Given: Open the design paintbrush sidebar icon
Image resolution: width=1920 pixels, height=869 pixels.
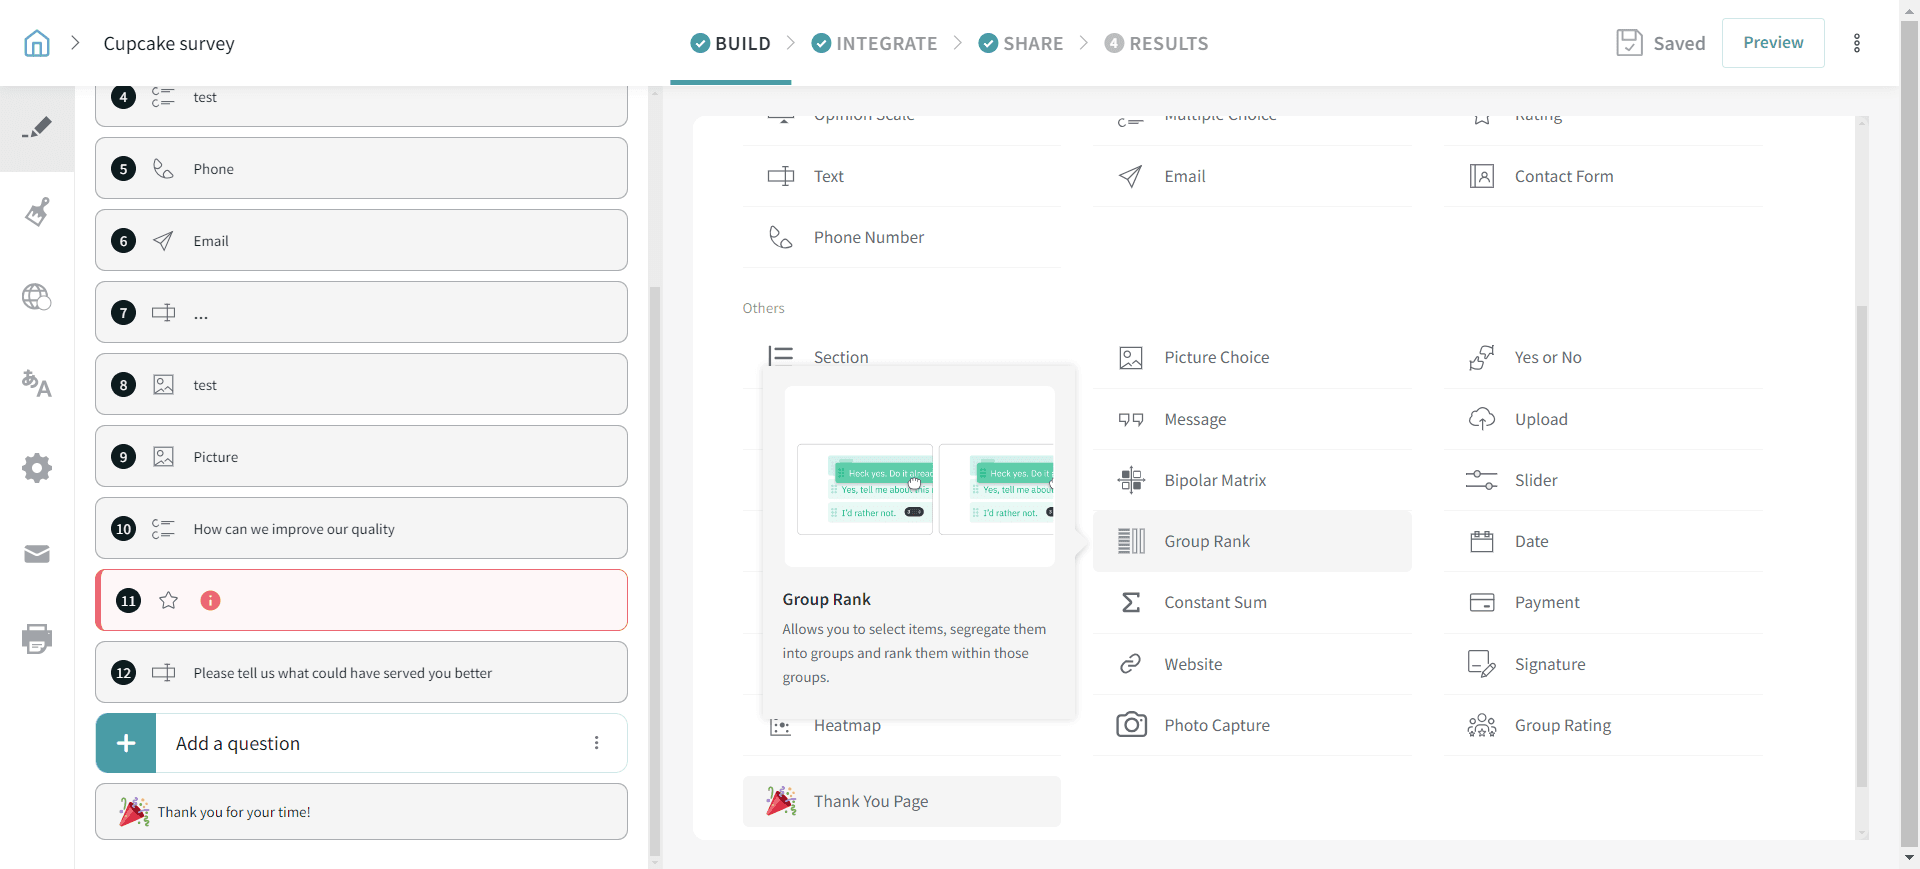Looking at the screenshot, I should coord(37,212).
